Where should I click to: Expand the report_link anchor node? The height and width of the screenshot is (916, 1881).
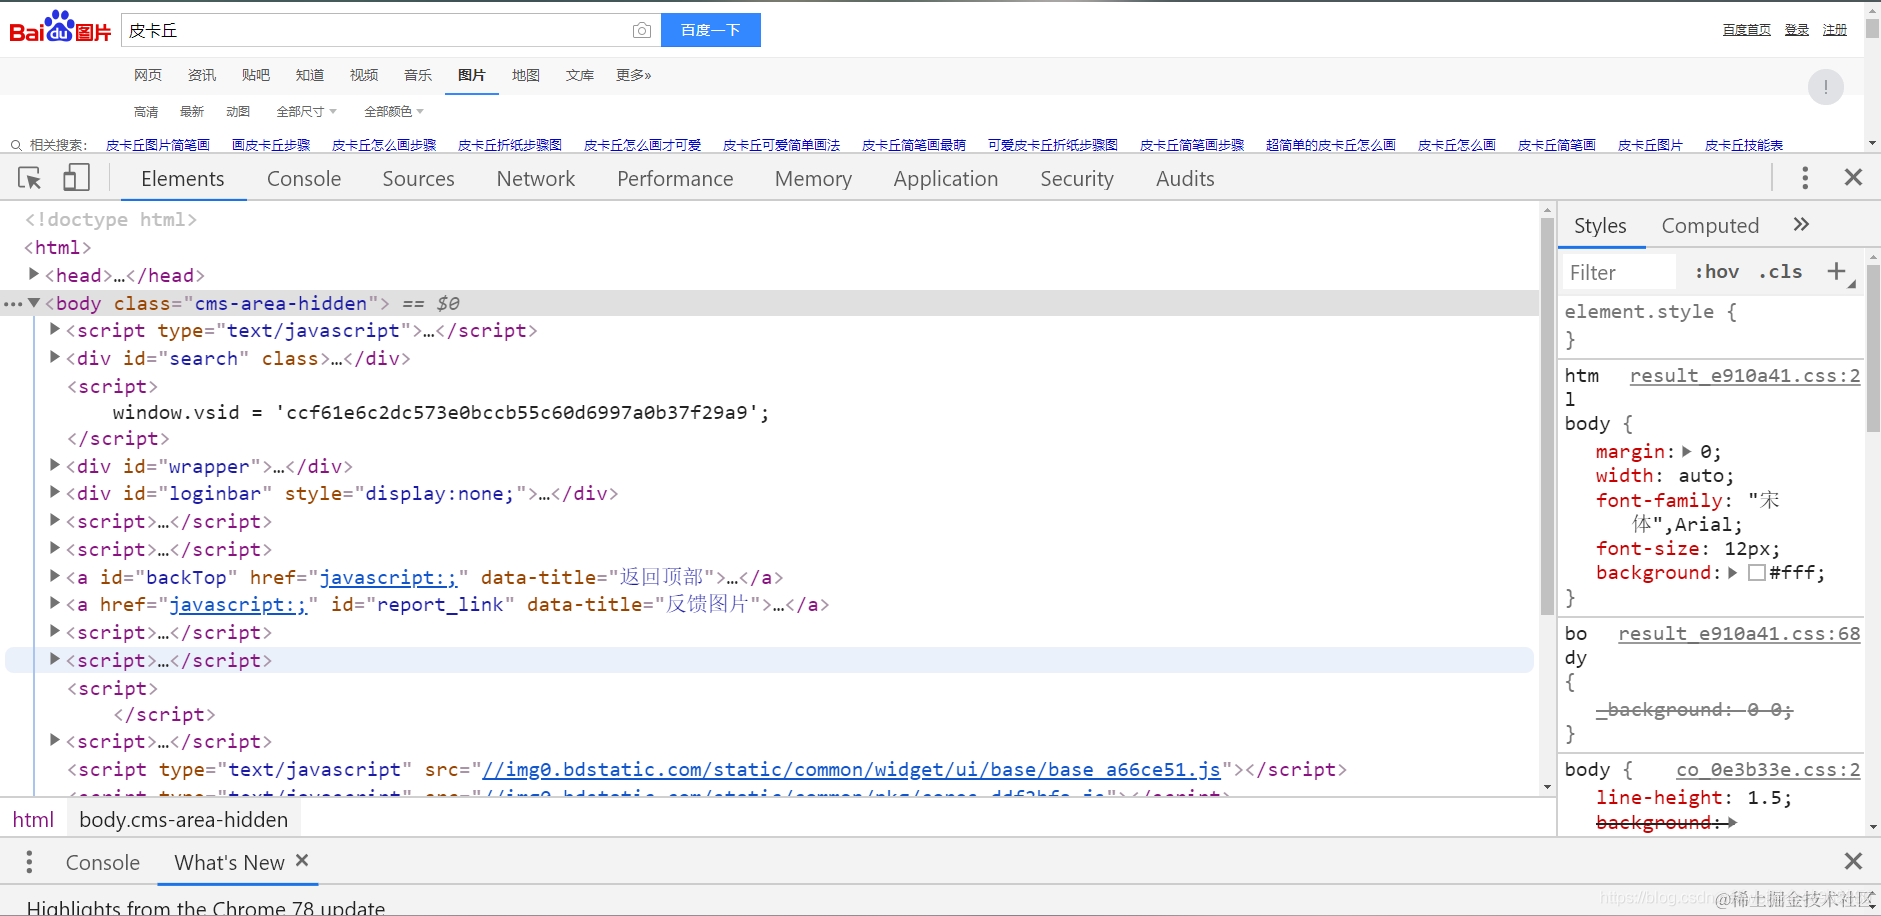(55, 603)
